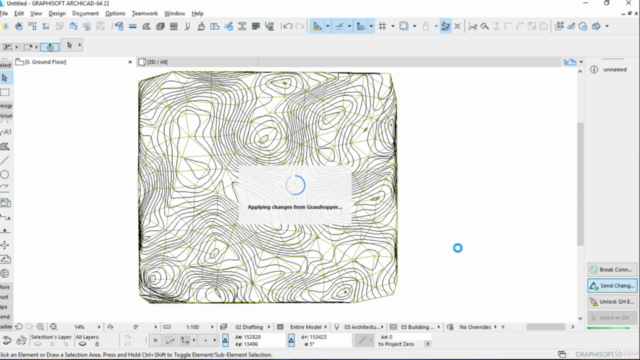Select the Text tool labeled A1
This screenshot has height=360, width=640.
pyautogui.click(x=6, y=132)
